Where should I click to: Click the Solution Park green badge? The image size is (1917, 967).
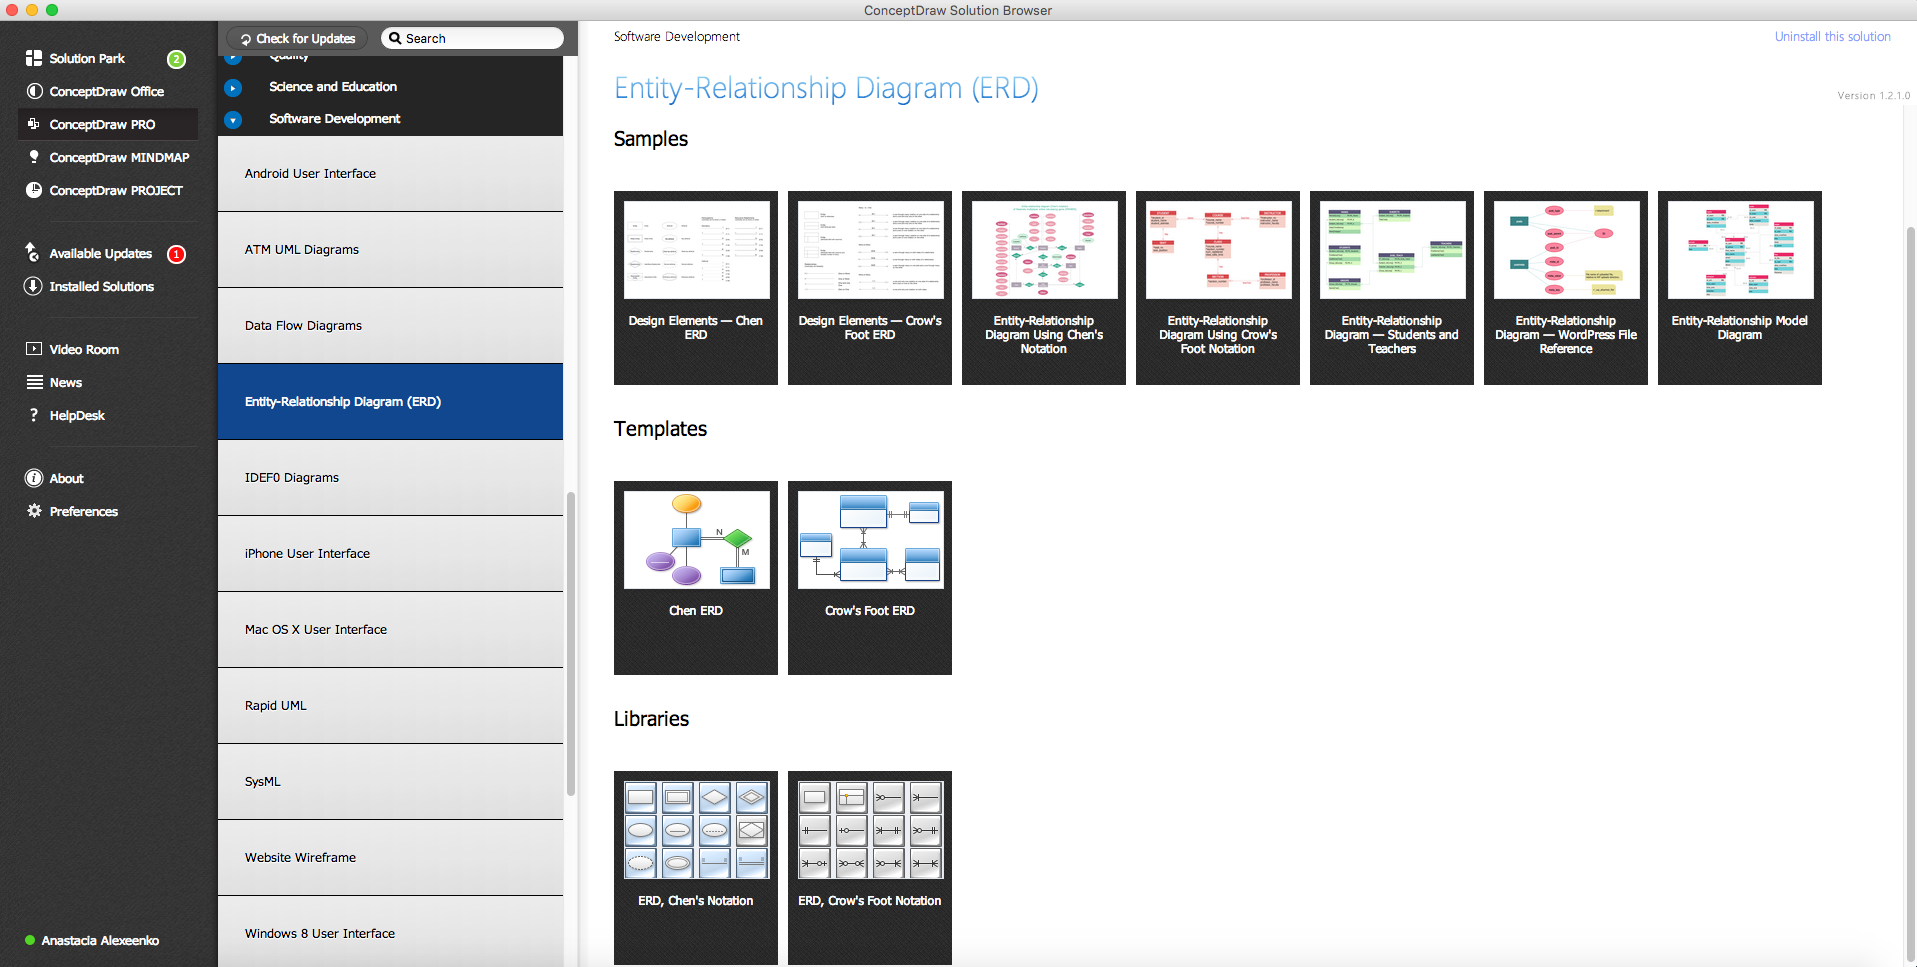click(x=176, y=59)
